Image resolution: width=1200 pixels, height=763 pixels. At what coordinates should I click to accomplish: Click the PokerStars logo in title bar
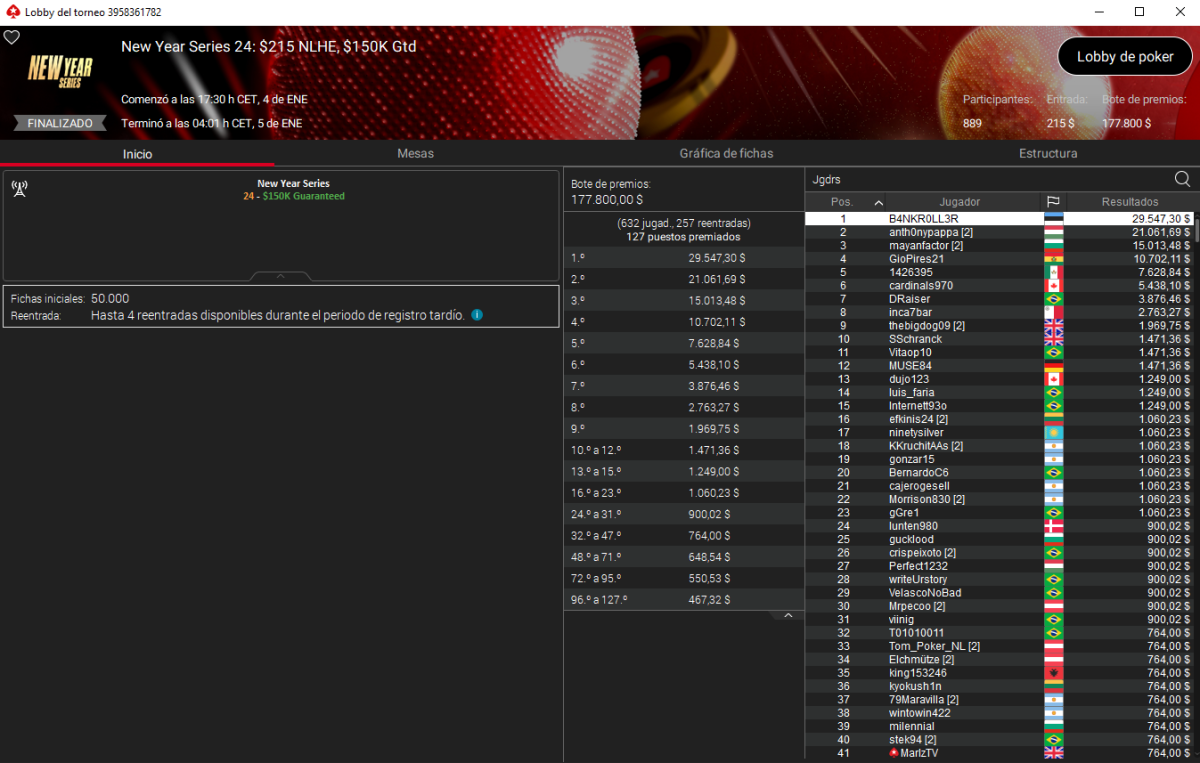(x=12, y=12)
